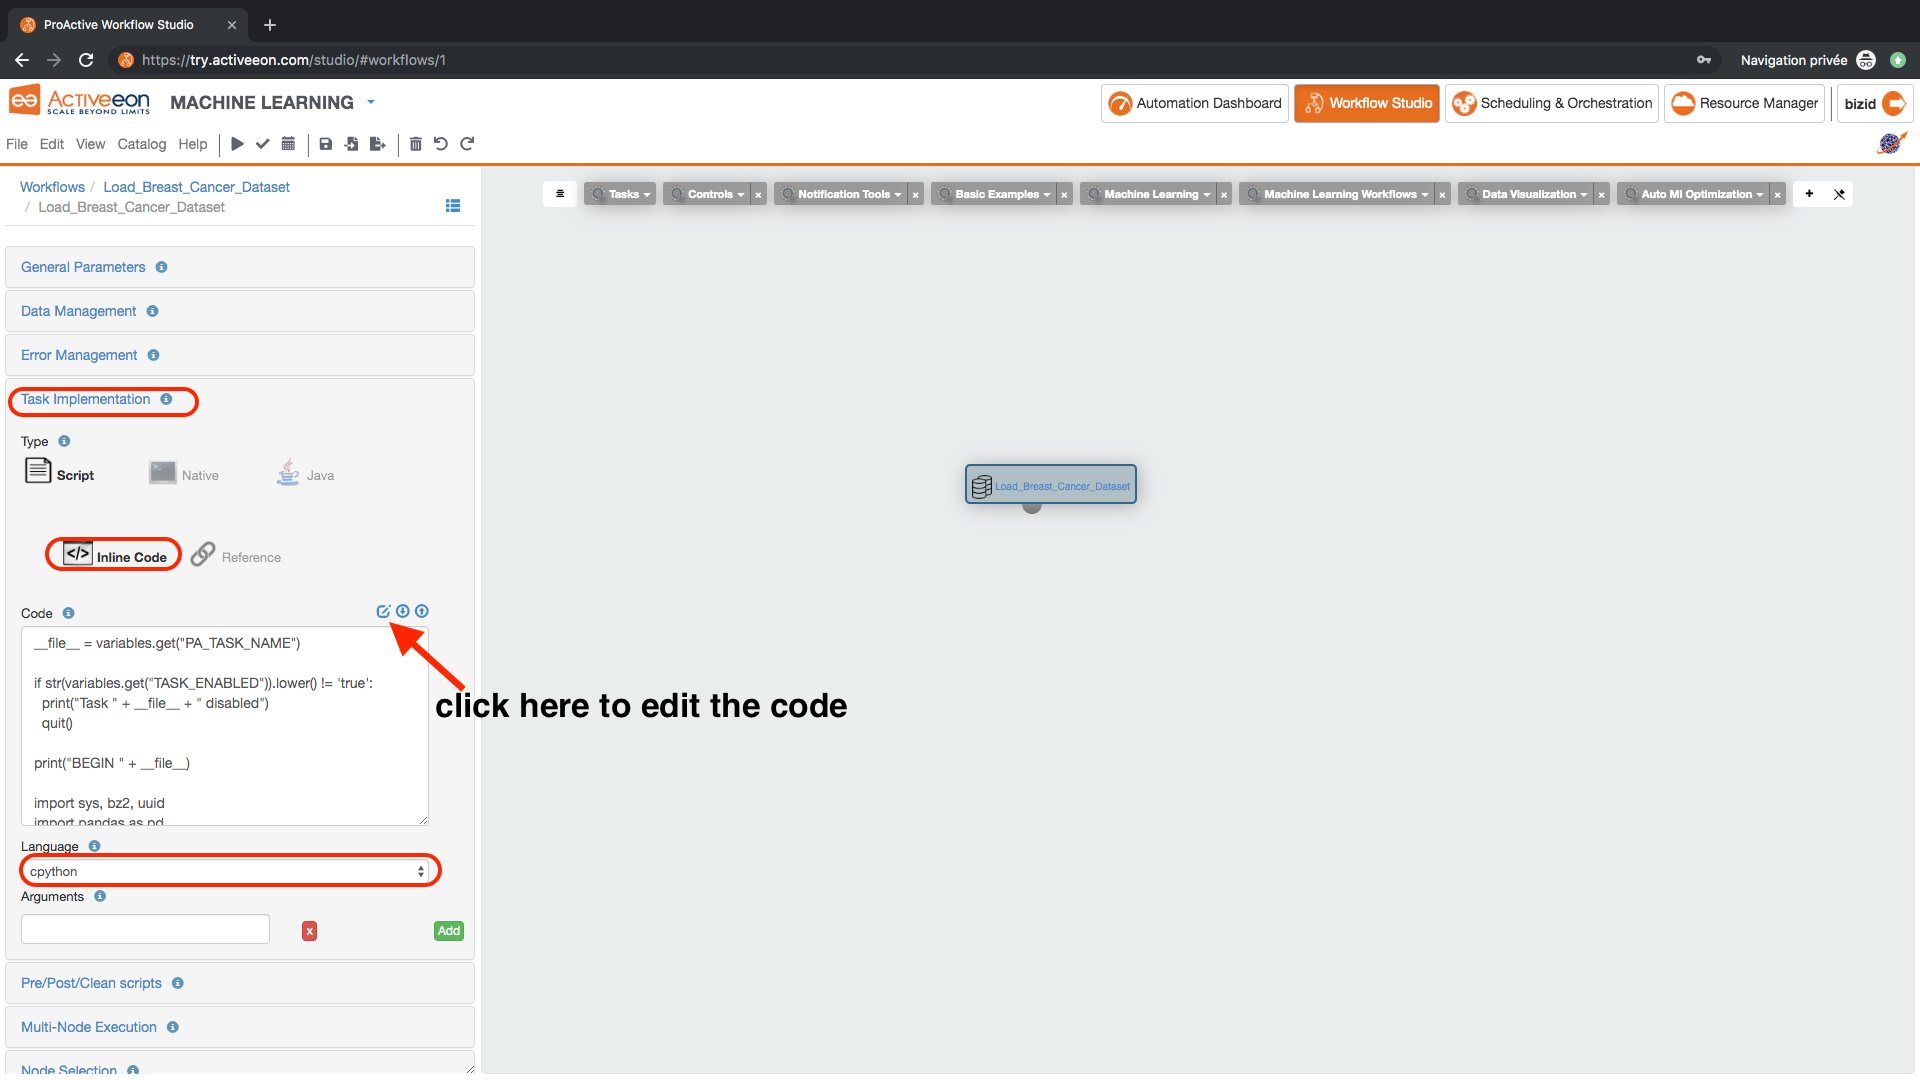
Task: Select the cpython language dropdown
Action: coord(229,870)
